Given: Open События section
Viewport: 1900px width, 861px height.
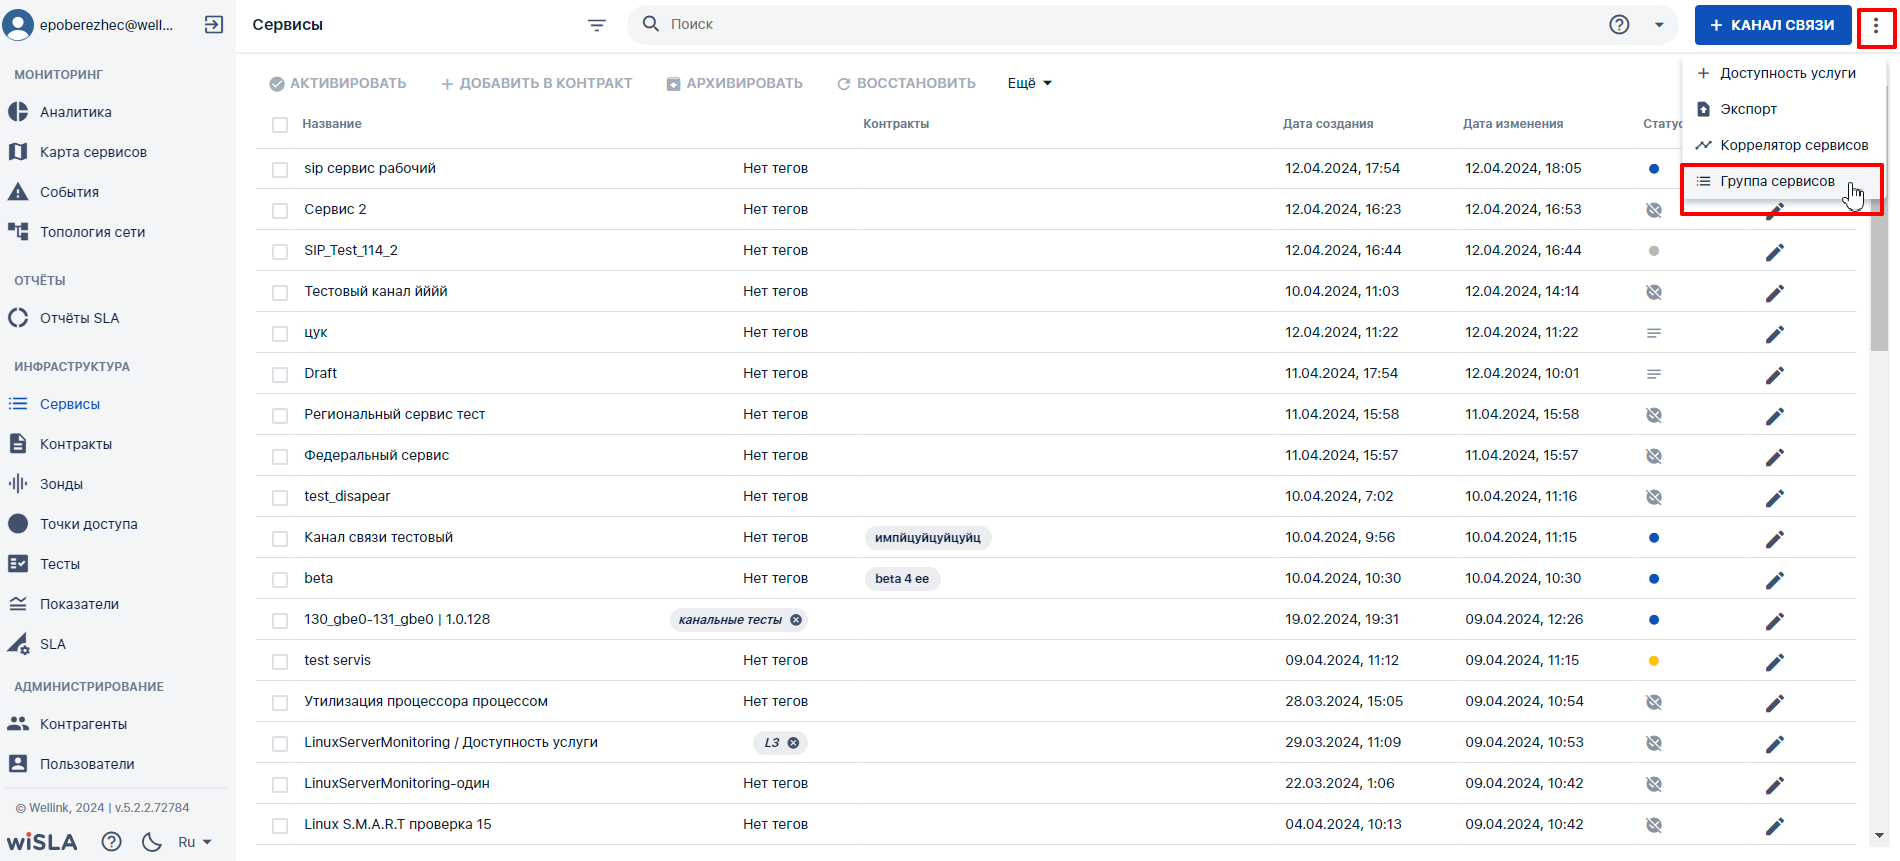Looking at the screenshot, I should [69, 192].
